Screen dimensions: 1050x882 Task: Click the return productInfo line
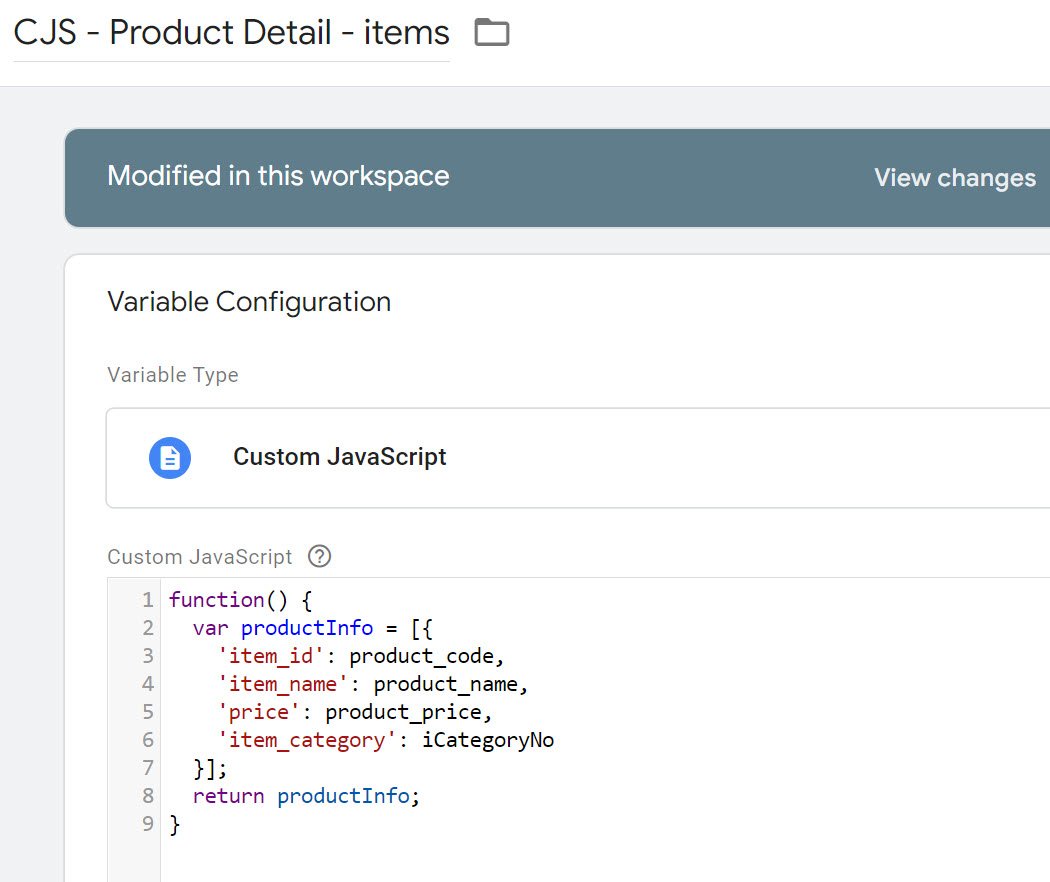coord(302,796)
